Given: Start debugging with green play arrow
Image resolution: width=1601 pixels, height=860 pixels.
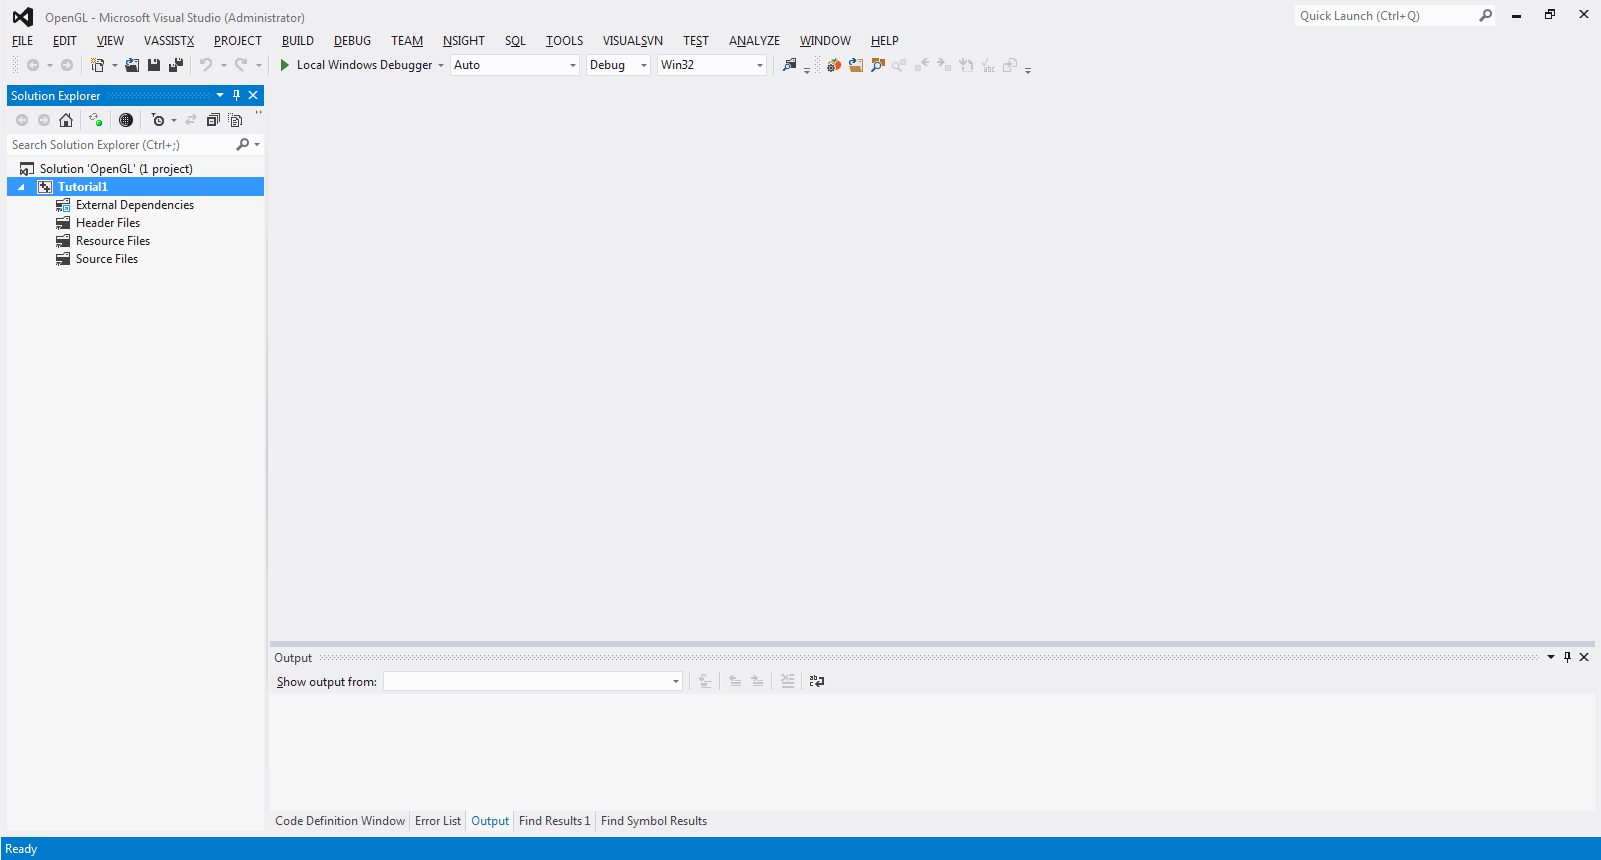Looking at the screenshot, I should coord(285,65).
